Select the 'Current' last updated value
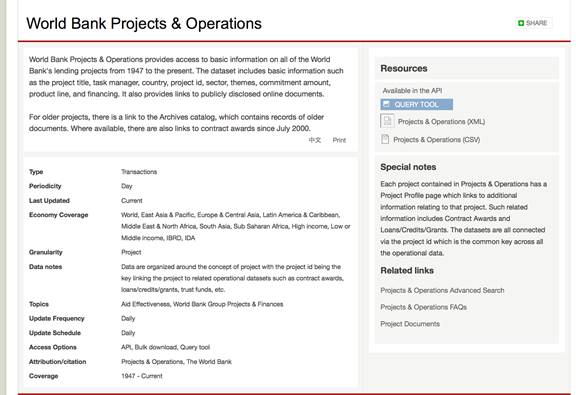Screen dimensions: 576x395 [x=132, y=201]
